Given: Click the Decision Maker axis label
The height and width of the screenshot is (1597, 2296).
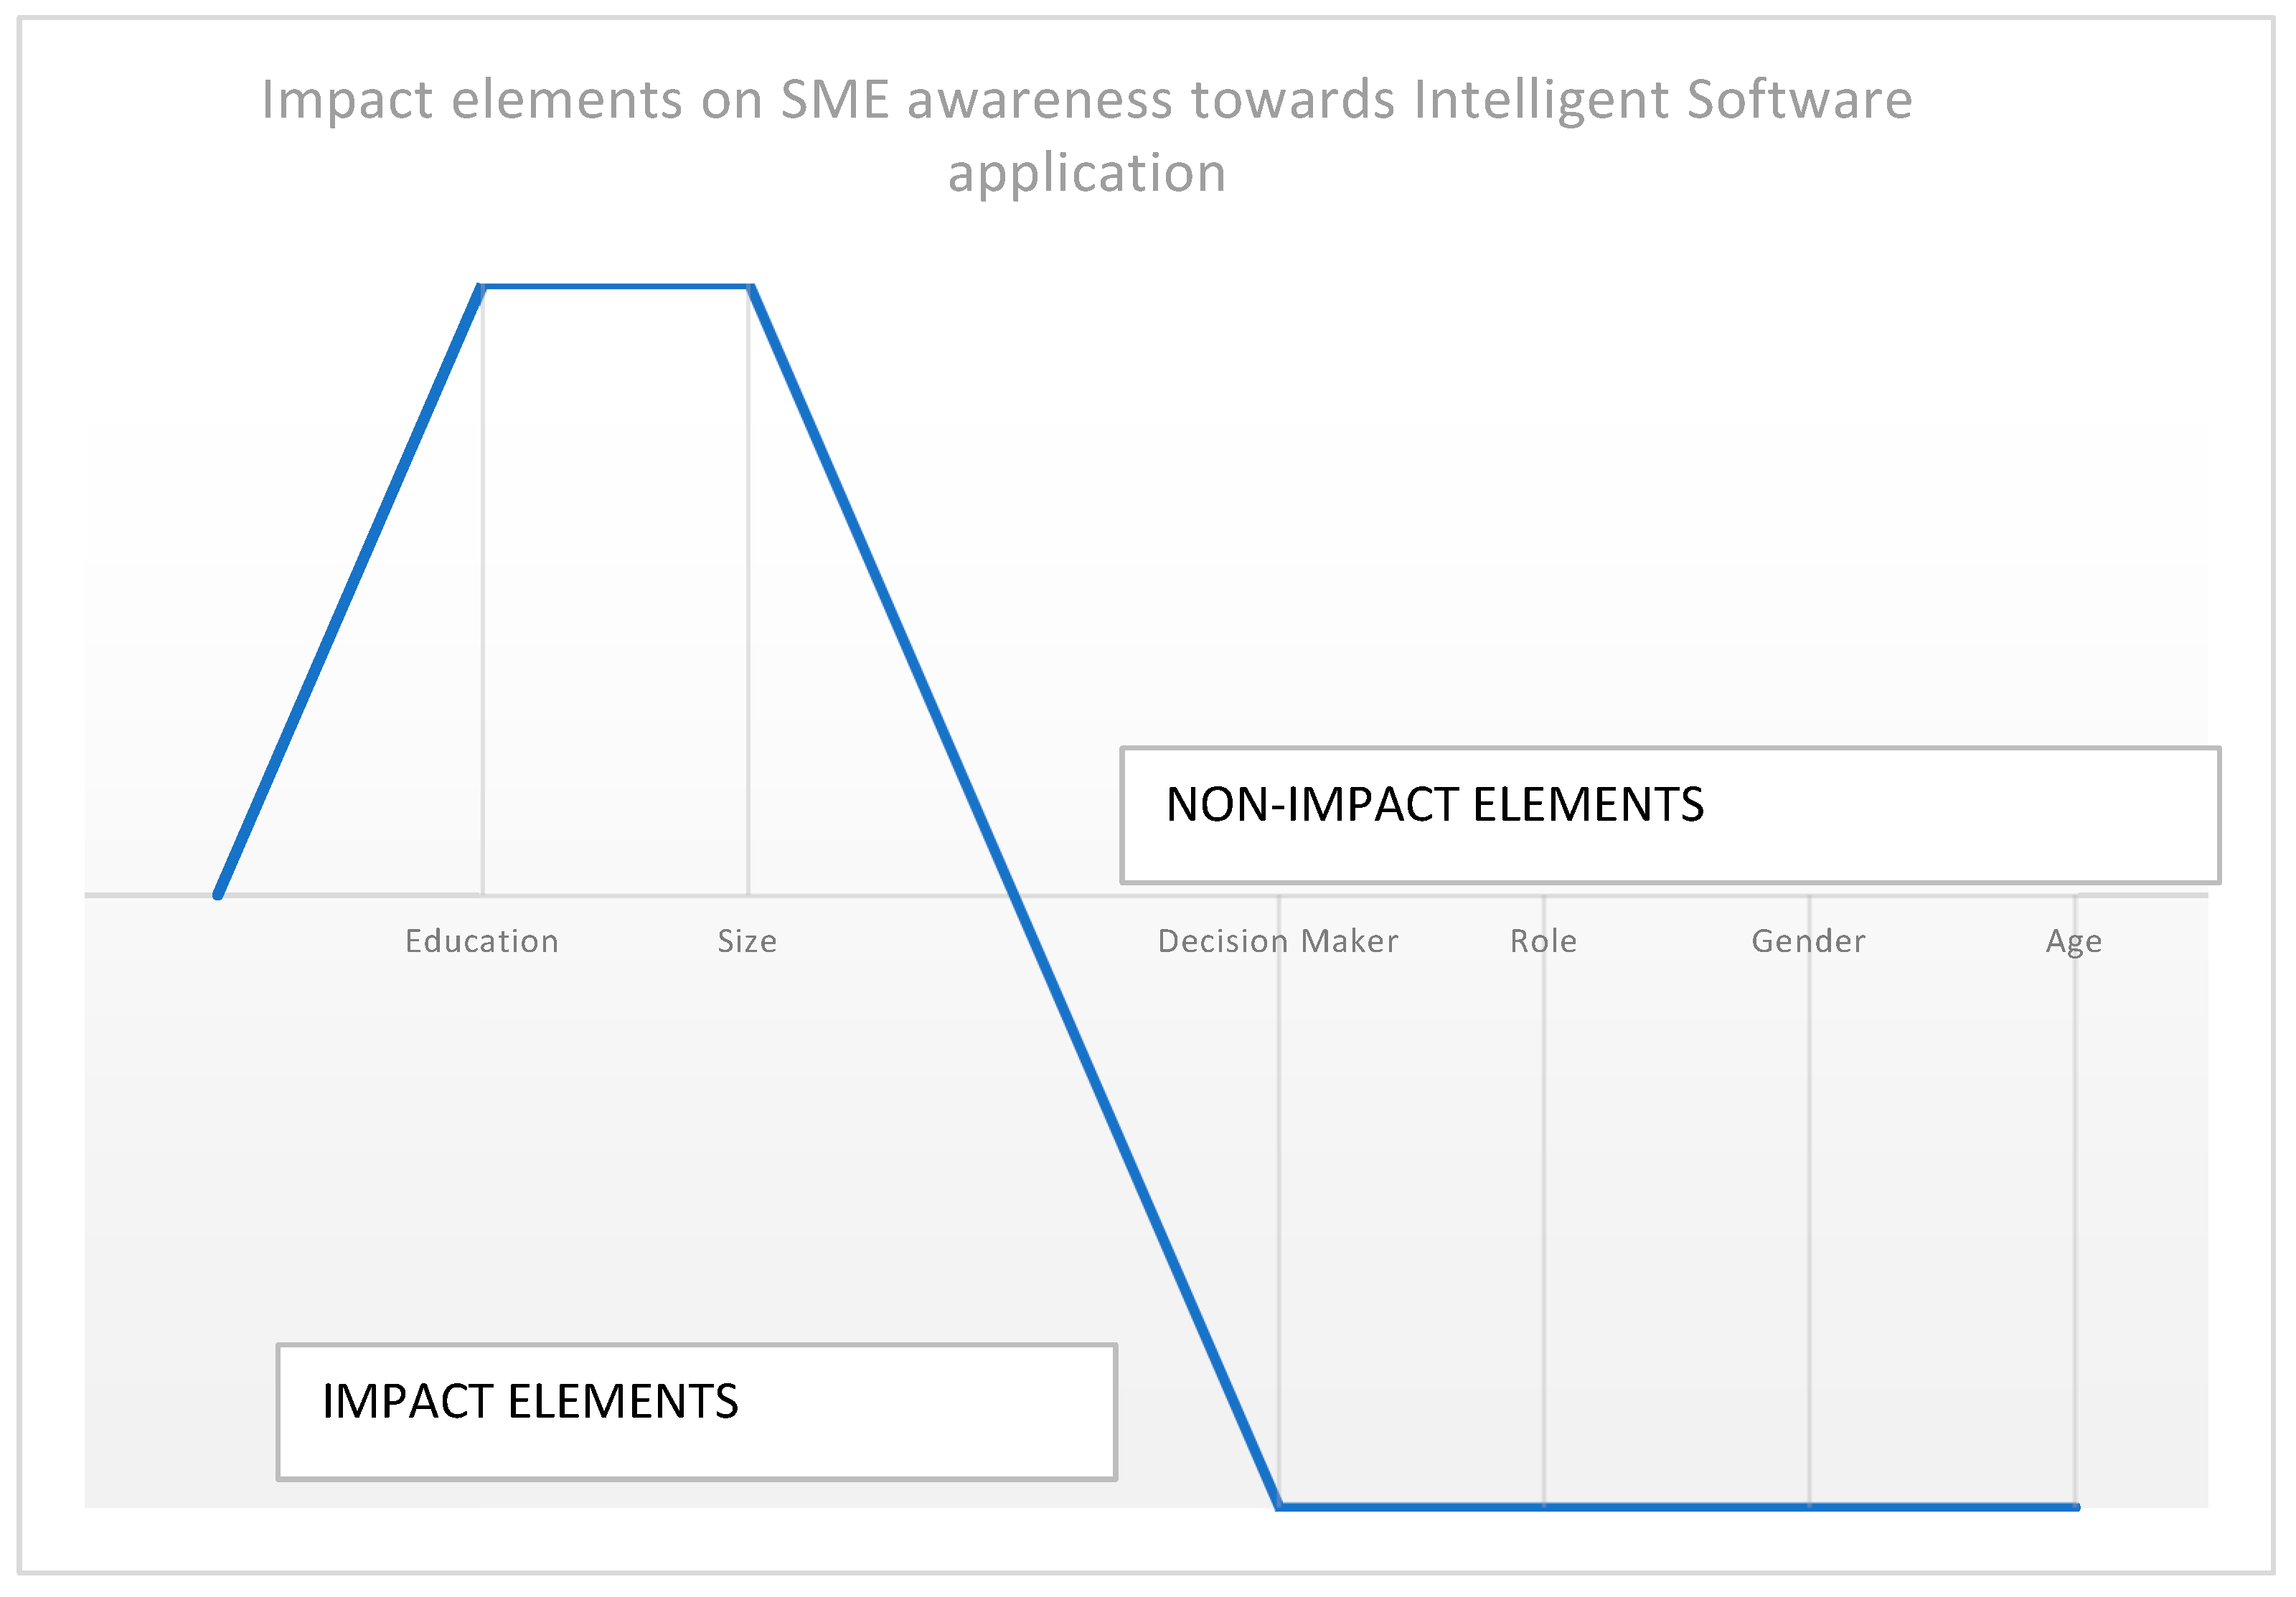Looking at the screenshot, I should (x=1277, y=941).
